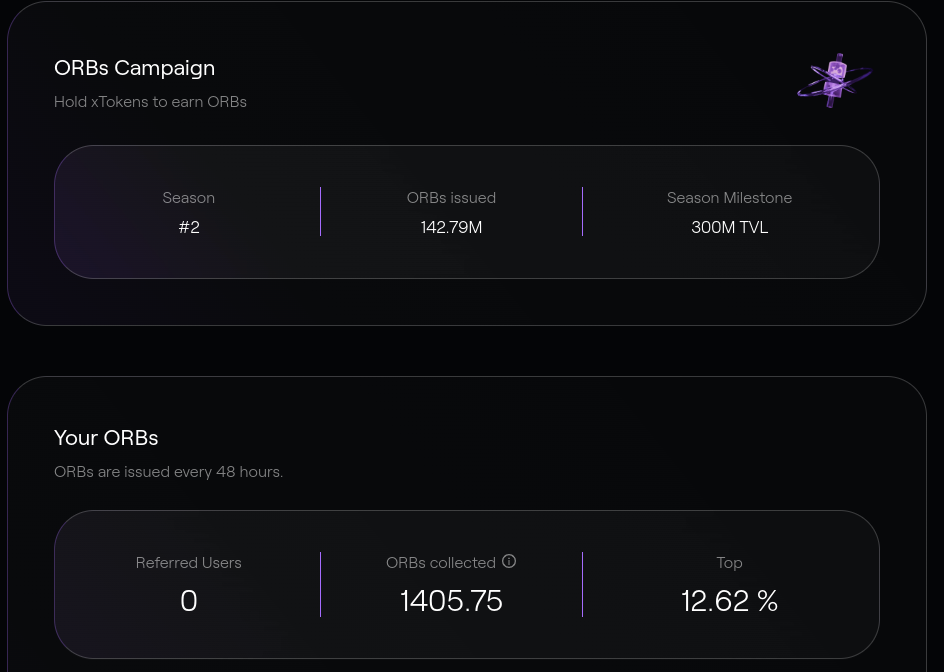944x672 pixels.
Task: Click the Season label
Action: 188,198
